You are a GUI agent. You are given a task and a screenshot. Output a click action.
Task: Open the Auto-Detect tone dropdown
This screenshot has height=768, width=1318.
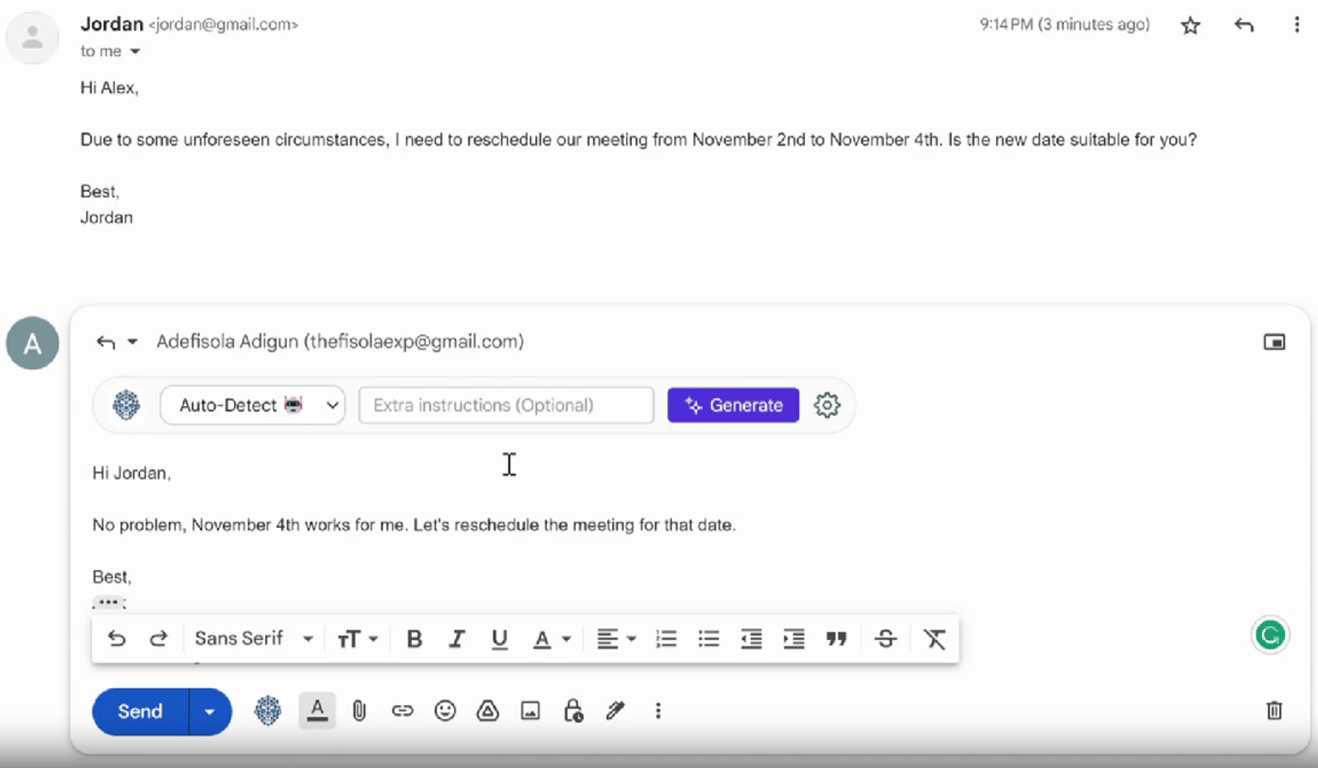(252, 405)
